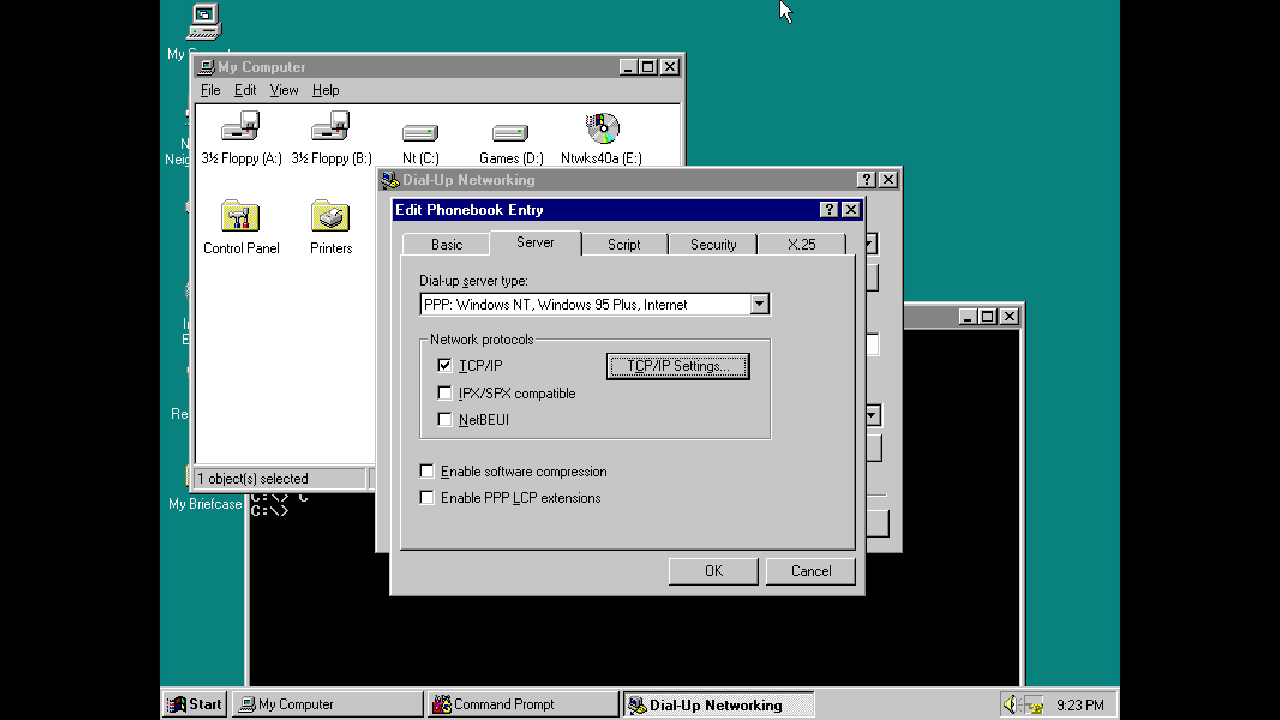The width and height of the screenshot is (1280, 720).
Task: Switch to My Computer taskbar button
Action: 328,704
